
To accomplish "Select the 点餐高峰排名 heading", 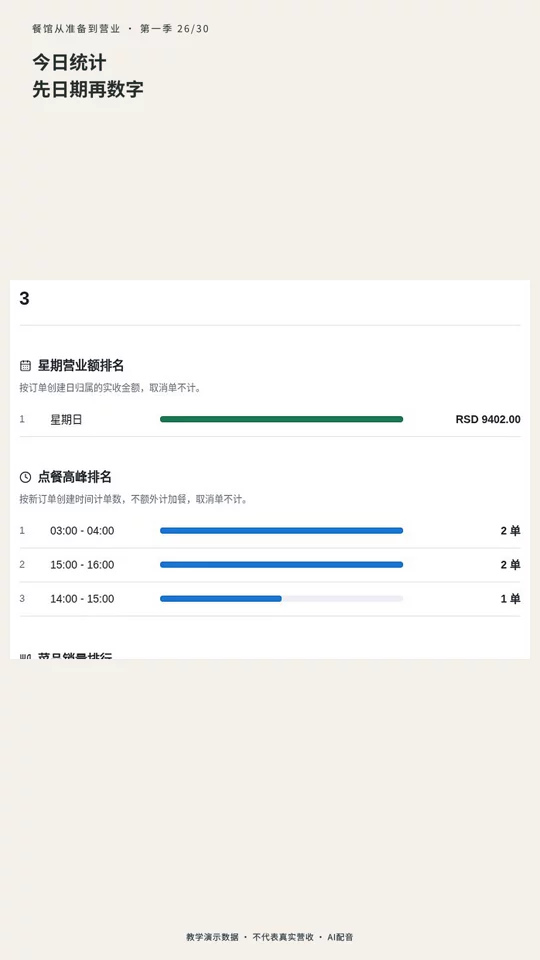I will point(75,478).
